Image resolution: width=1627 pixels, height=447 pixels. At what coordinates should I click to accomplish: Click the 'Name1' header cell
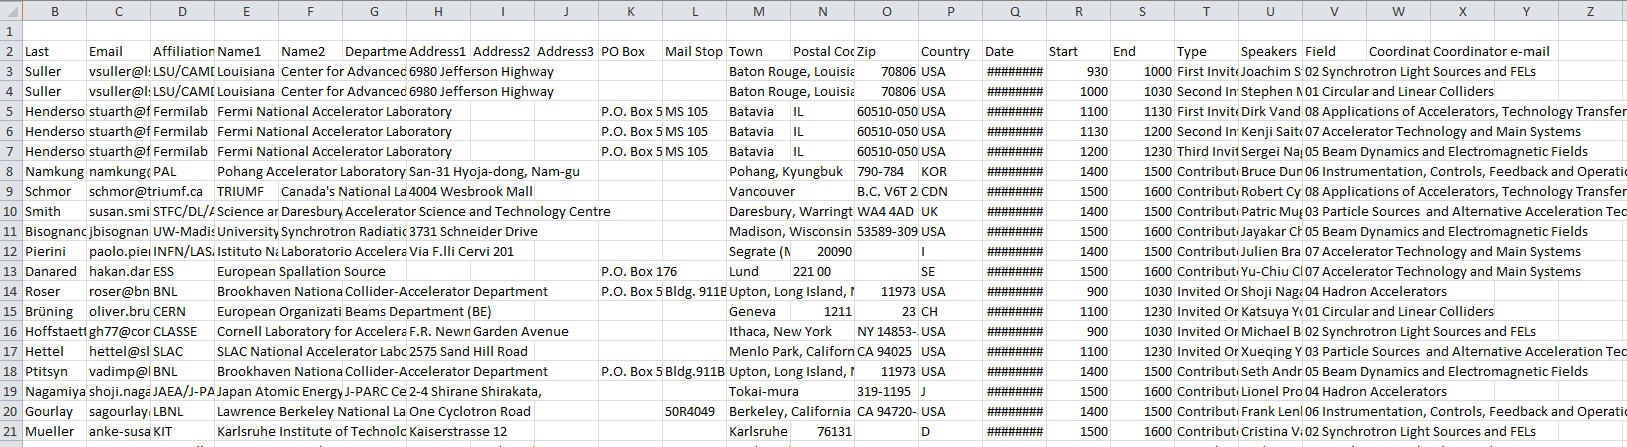coord(246,51)
